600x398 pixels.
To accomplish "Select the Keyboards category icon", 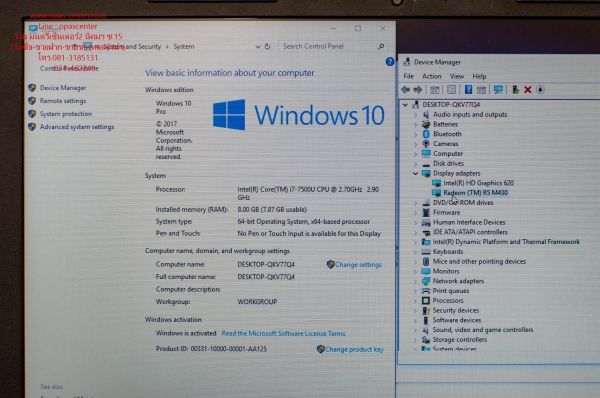I will coord(426,251).
